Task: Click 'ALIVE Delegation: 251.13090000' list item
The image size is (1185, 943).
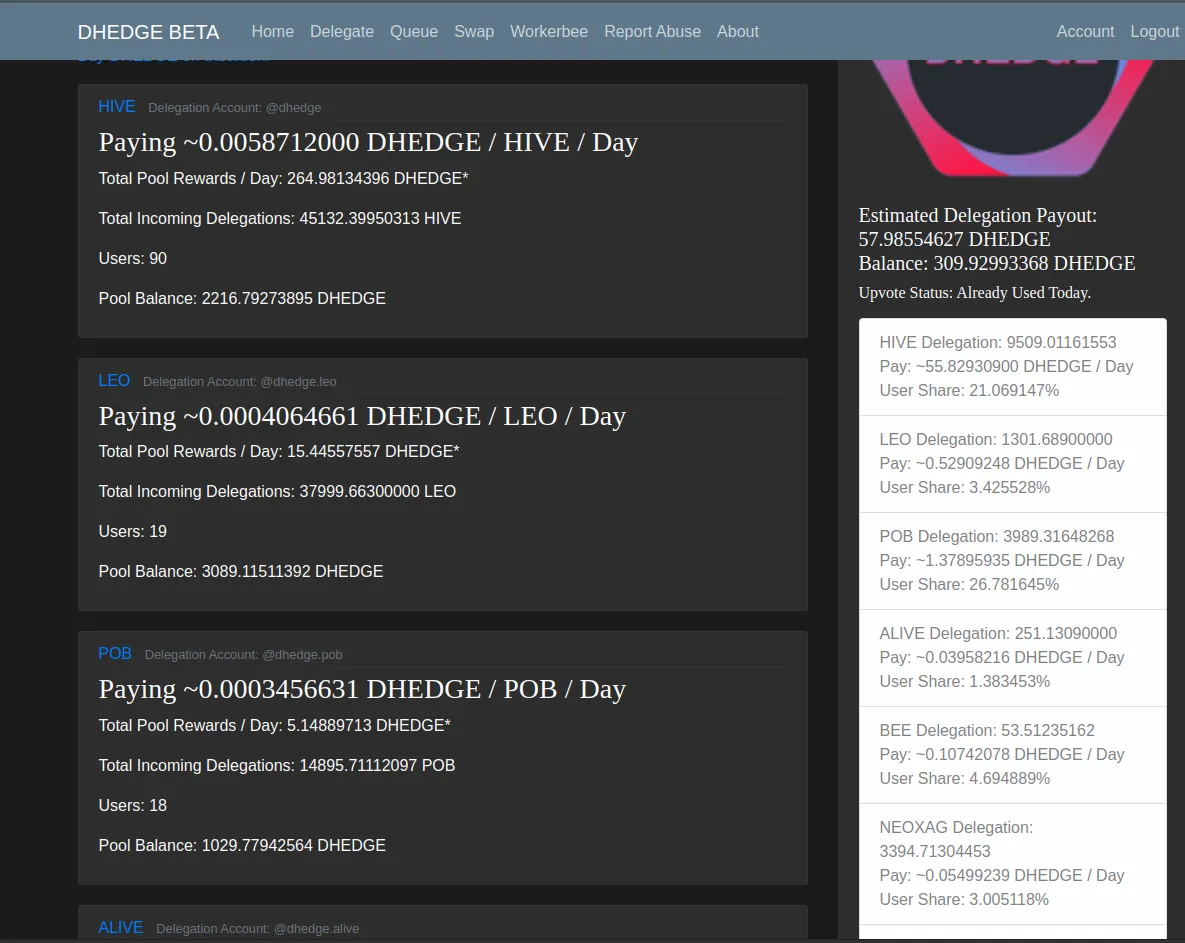Action: click(x=998, y=633)
